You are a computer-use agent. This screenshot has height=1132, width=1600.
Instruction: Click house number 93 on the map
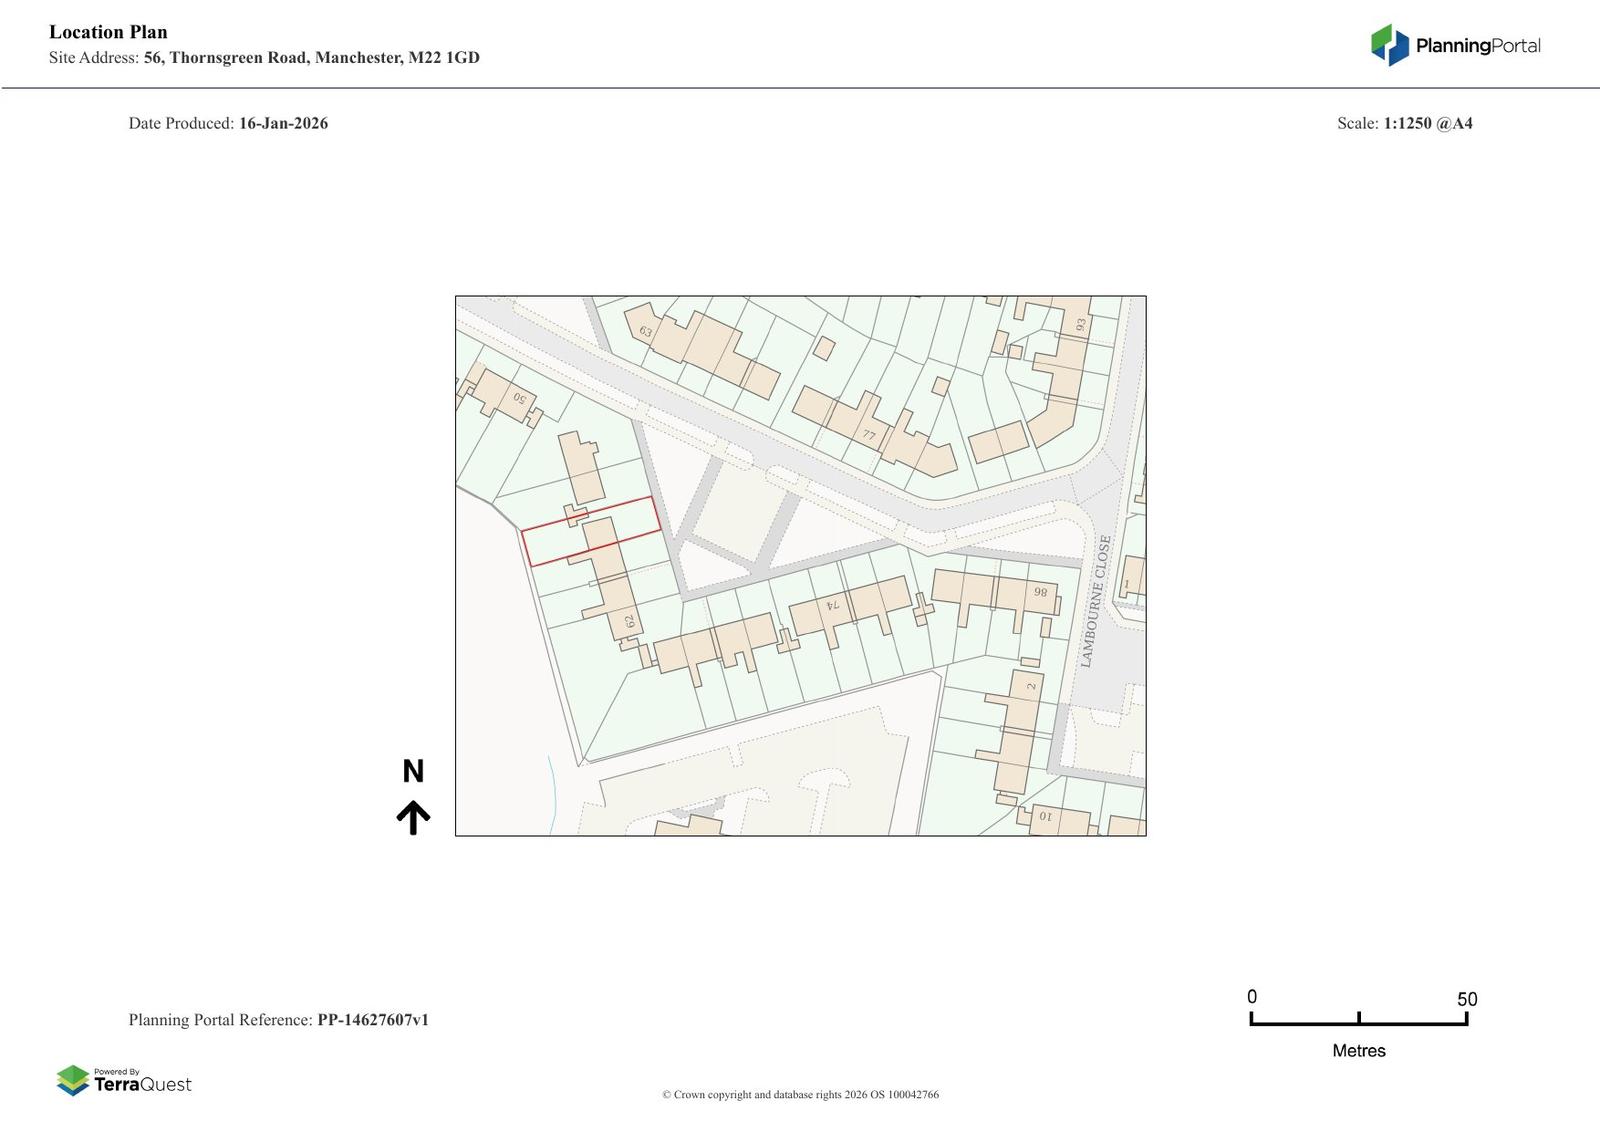pos(1080,325)
